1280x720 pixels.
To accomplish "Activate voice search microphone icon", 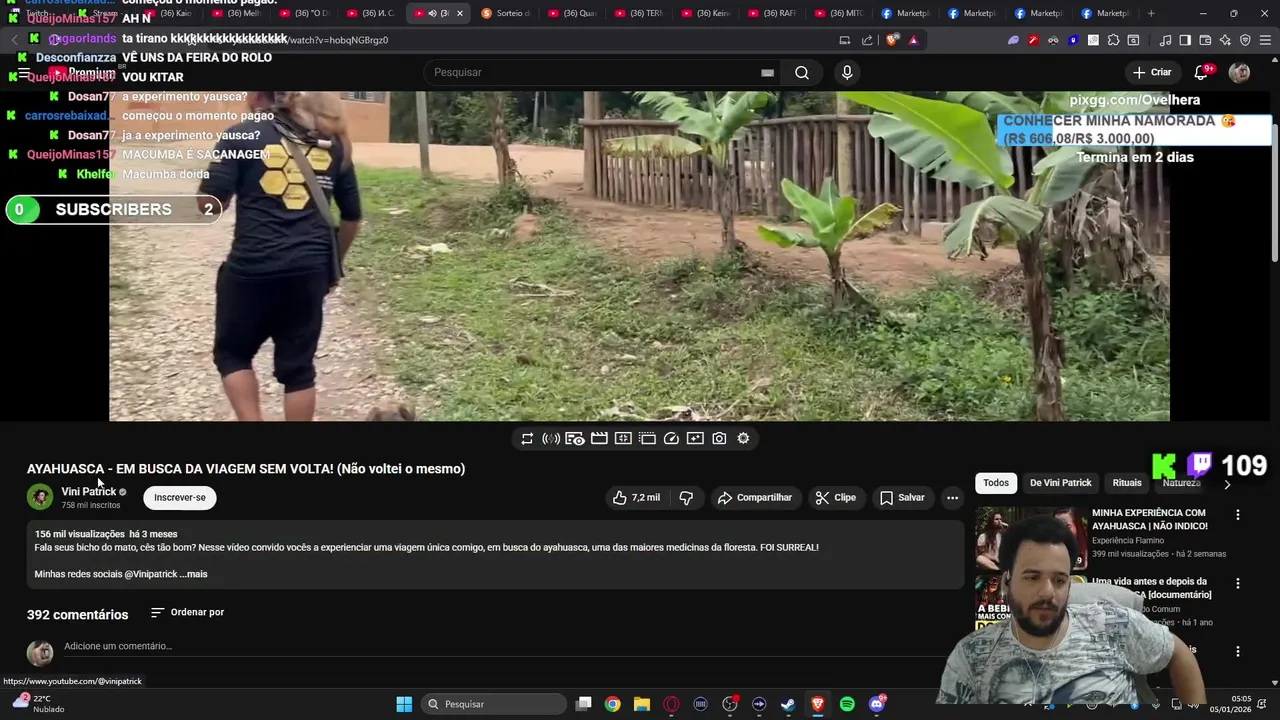I will (847, 72).
